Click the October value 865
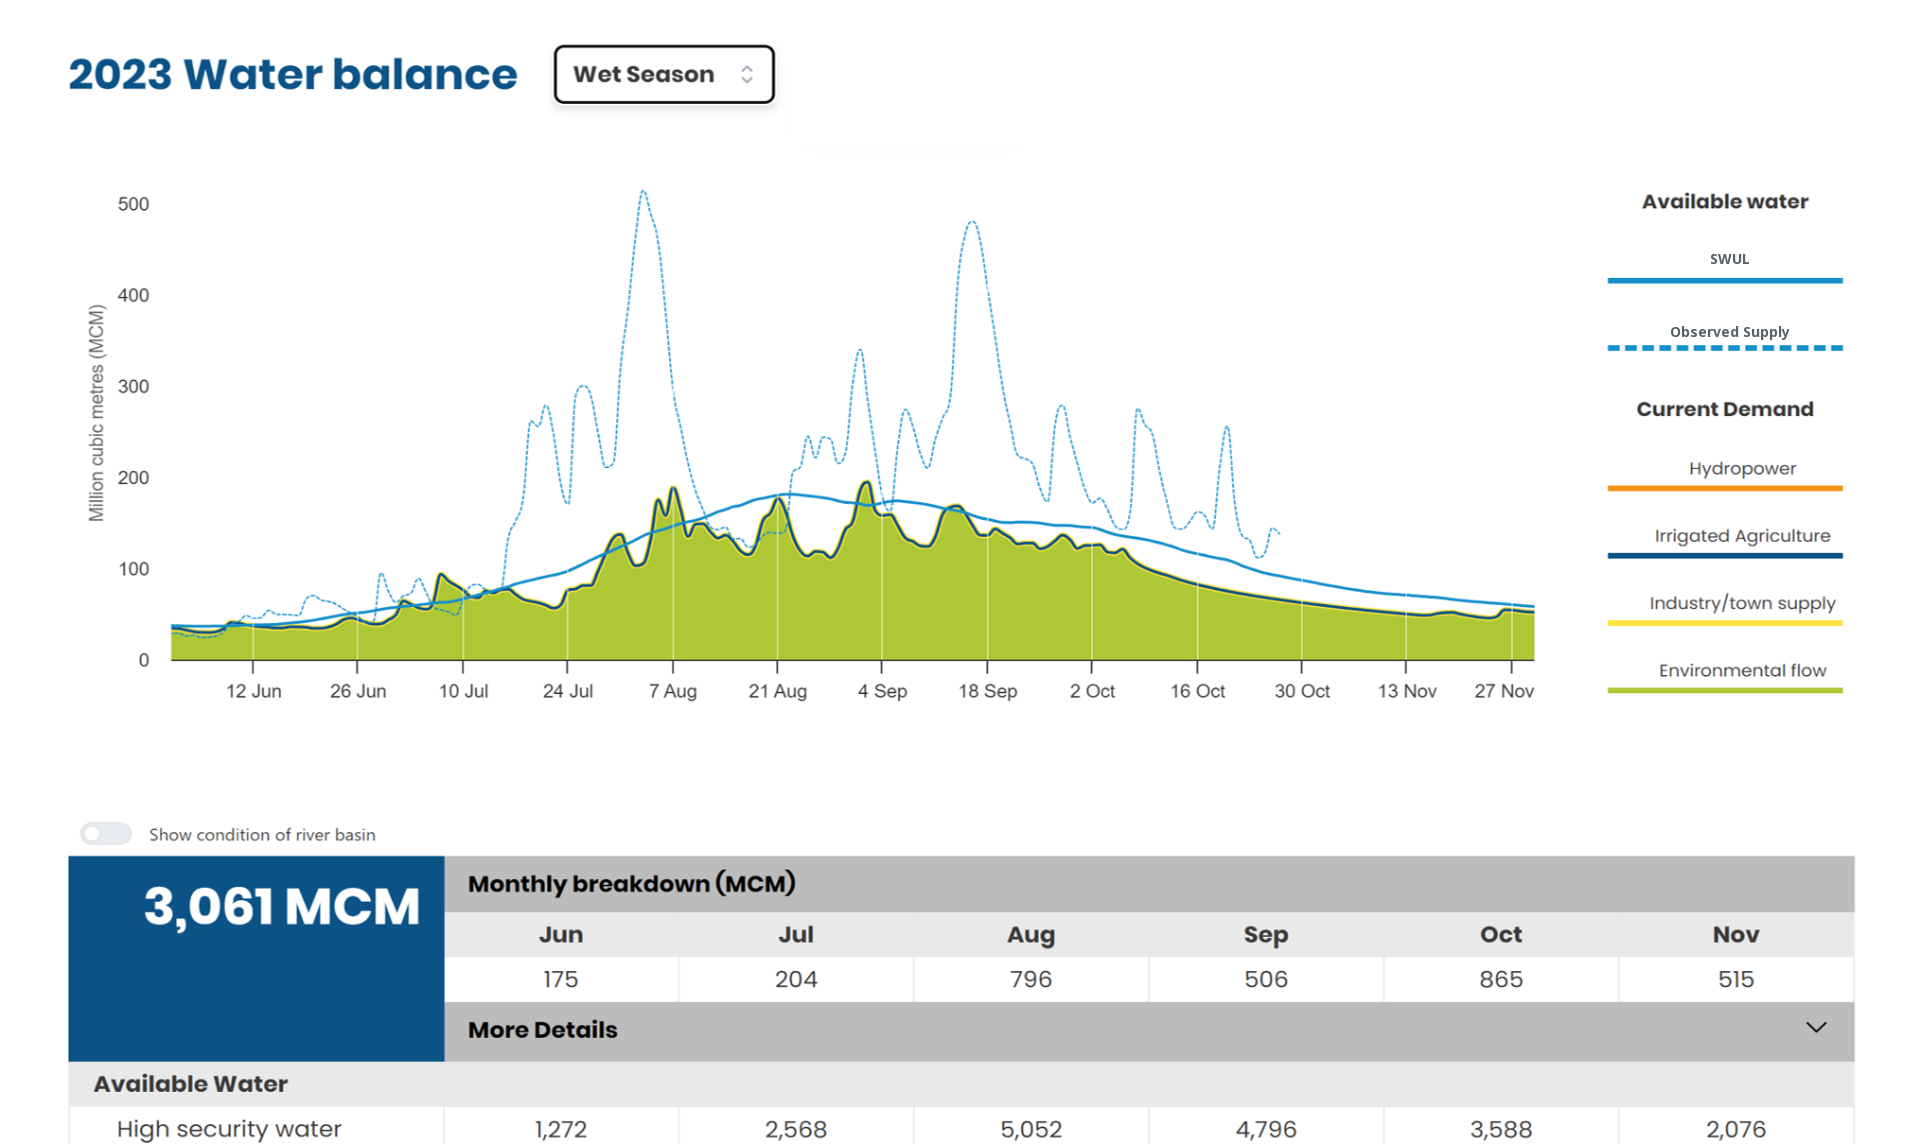Image resolution: width=1920 pixels, height=1144 pixels. click(x=1501, y=979)
